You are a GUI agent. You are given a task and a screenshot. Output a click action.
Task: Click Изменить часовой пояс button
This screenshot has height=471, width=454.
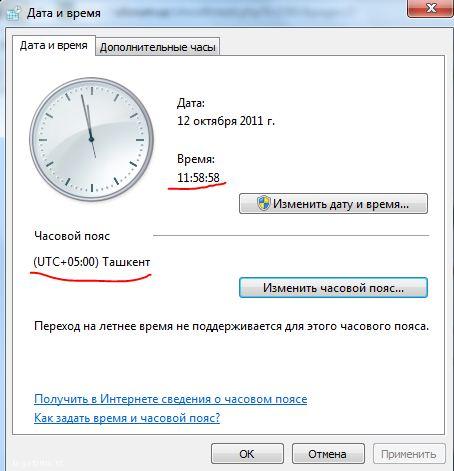333,287
